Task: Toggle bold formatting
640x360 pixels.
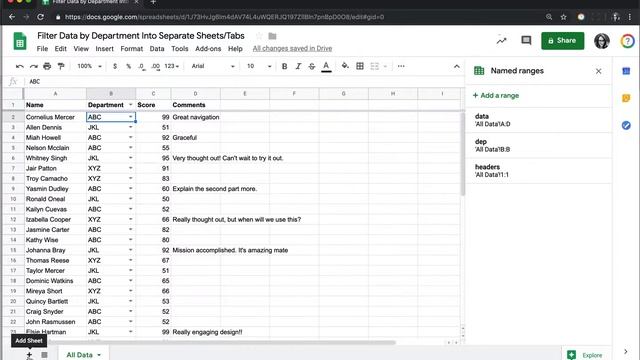Action: coord(284,66)
